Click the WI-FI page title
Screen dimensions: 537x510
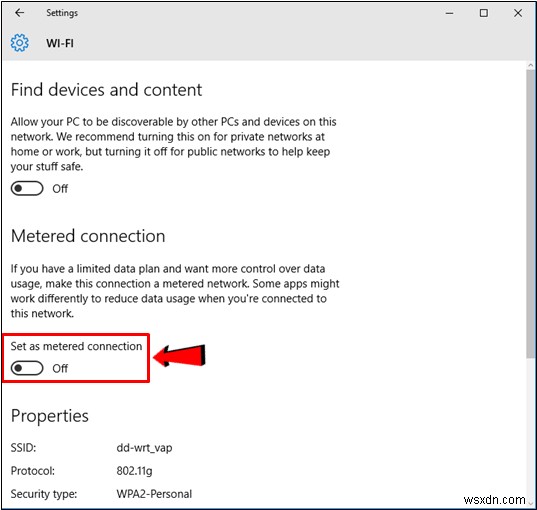[x=60, y=43]
